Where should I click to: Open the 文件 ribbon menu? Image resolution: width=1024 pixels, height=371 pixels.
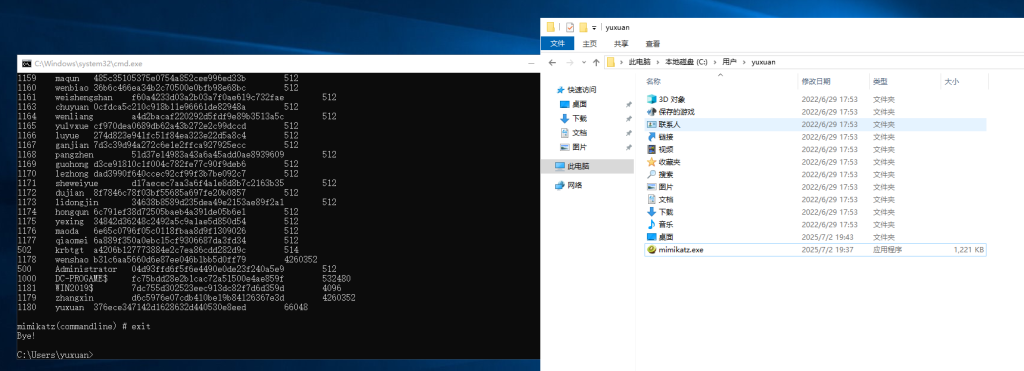click(x=558, y=44)
